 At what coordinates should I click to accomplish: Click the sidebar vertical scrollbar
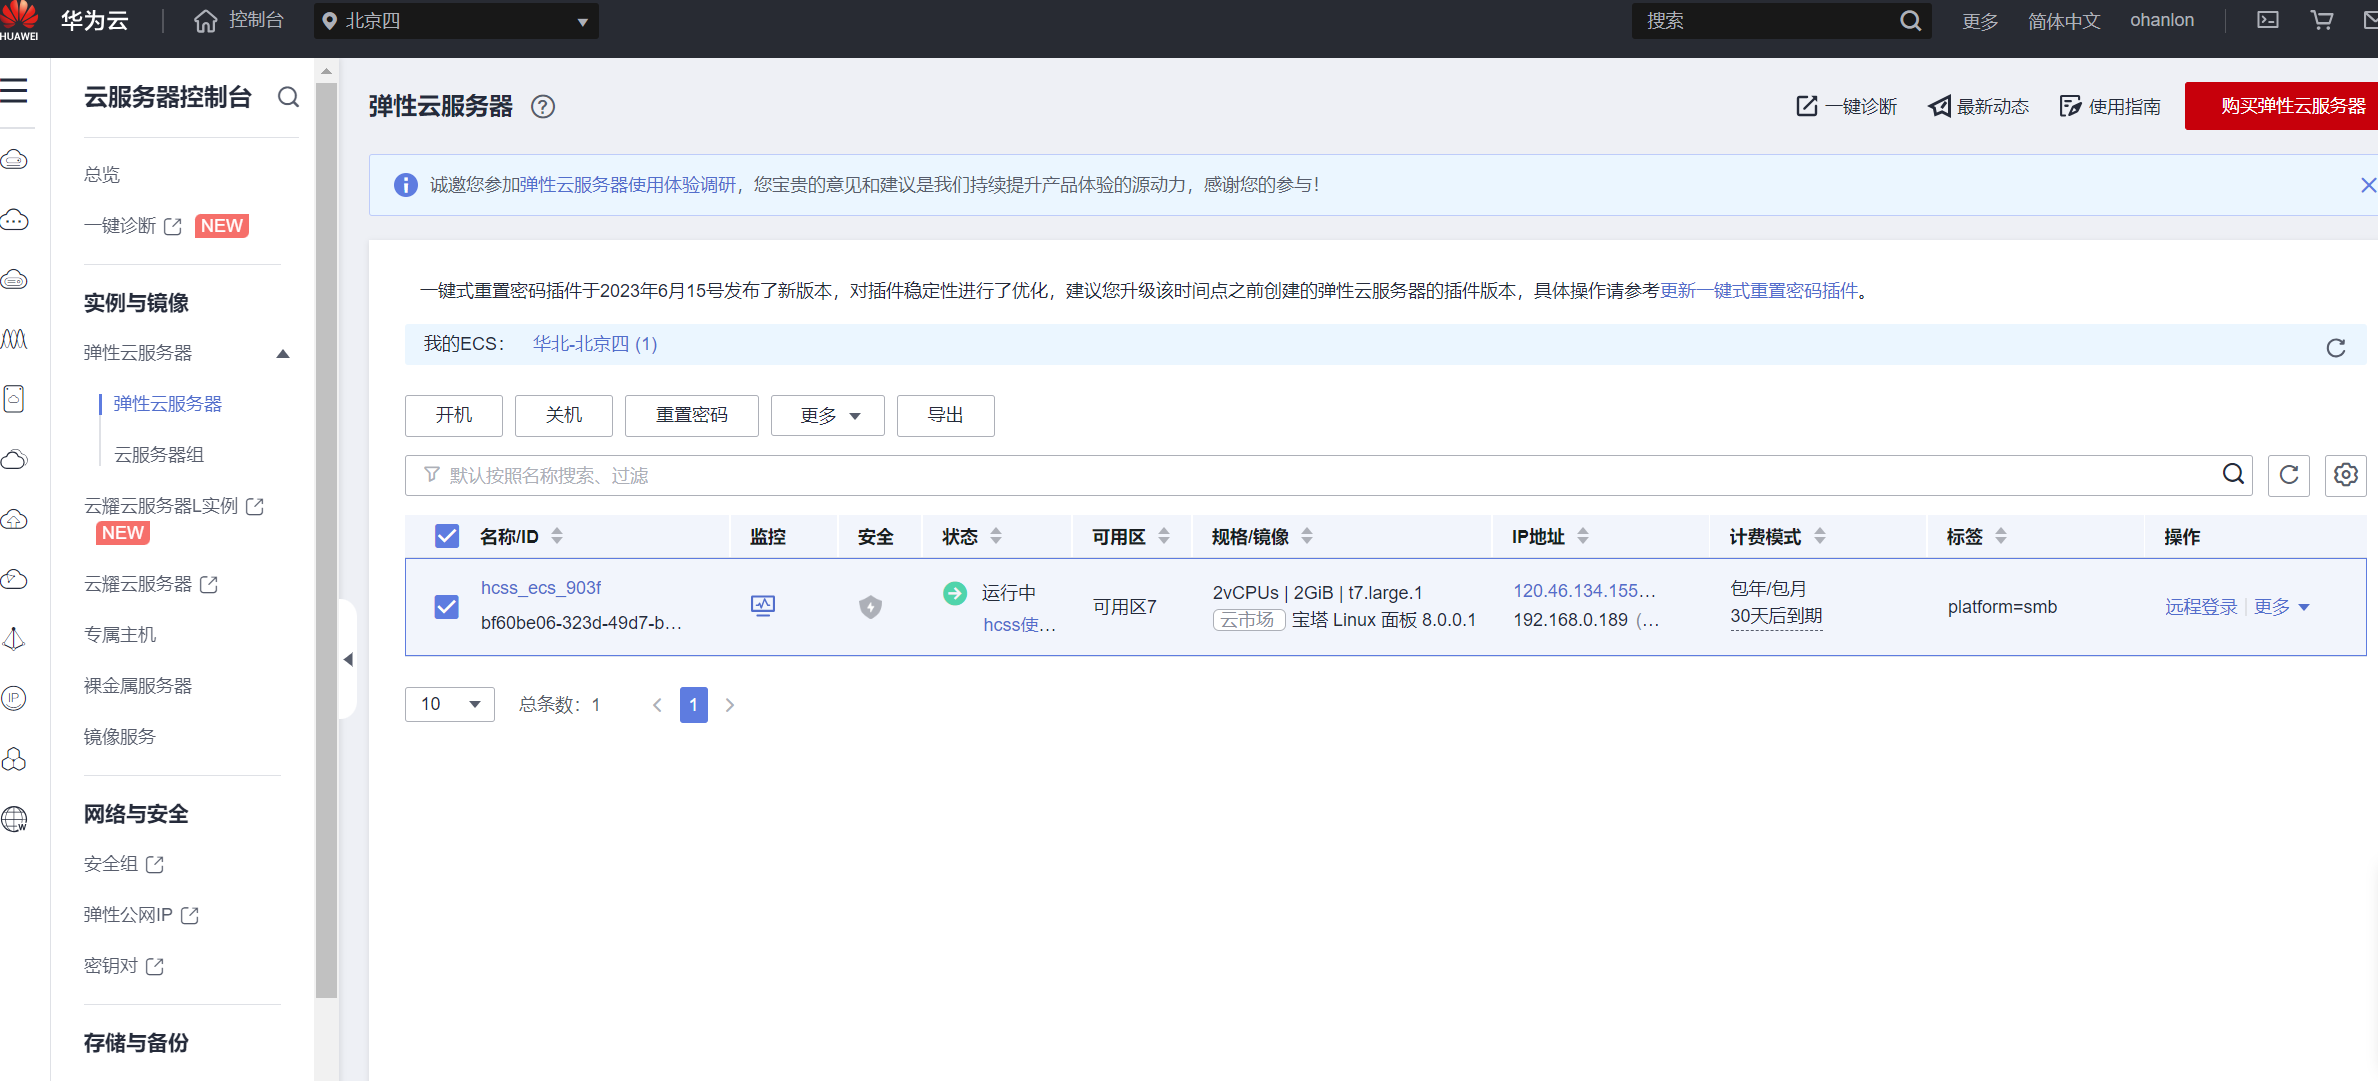326,540
